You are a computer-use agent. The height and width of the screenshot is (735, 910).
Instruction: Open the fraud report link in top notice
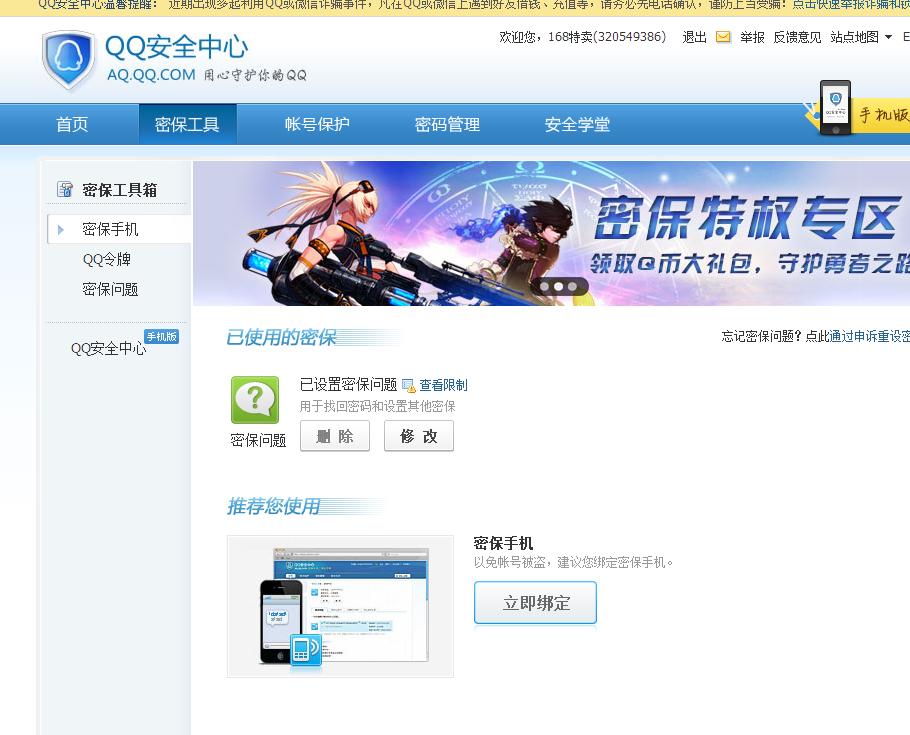click(x=851, y=5)
